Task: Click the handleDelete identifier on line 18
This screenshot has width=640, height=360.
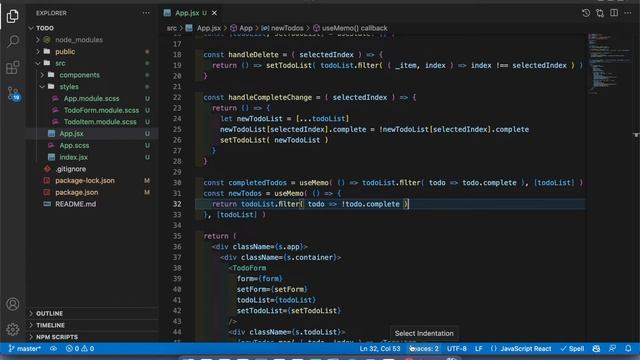Action: tap(253, 55)
